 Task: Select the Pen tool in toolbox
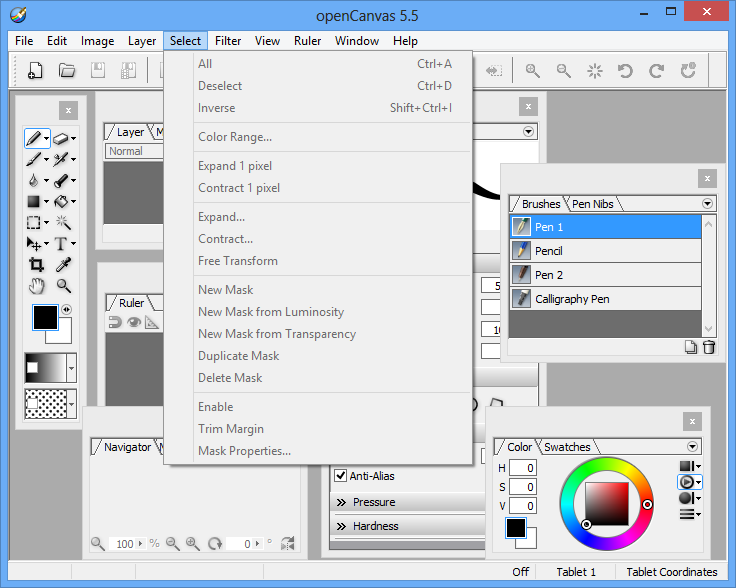click(33, 138)
